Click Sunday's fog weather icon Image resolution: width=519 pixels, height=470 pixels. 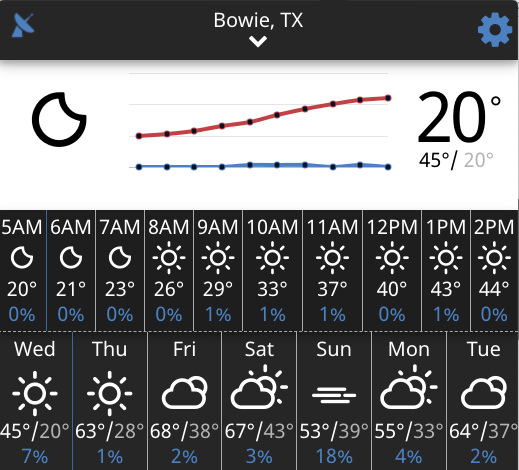(334, 395)
